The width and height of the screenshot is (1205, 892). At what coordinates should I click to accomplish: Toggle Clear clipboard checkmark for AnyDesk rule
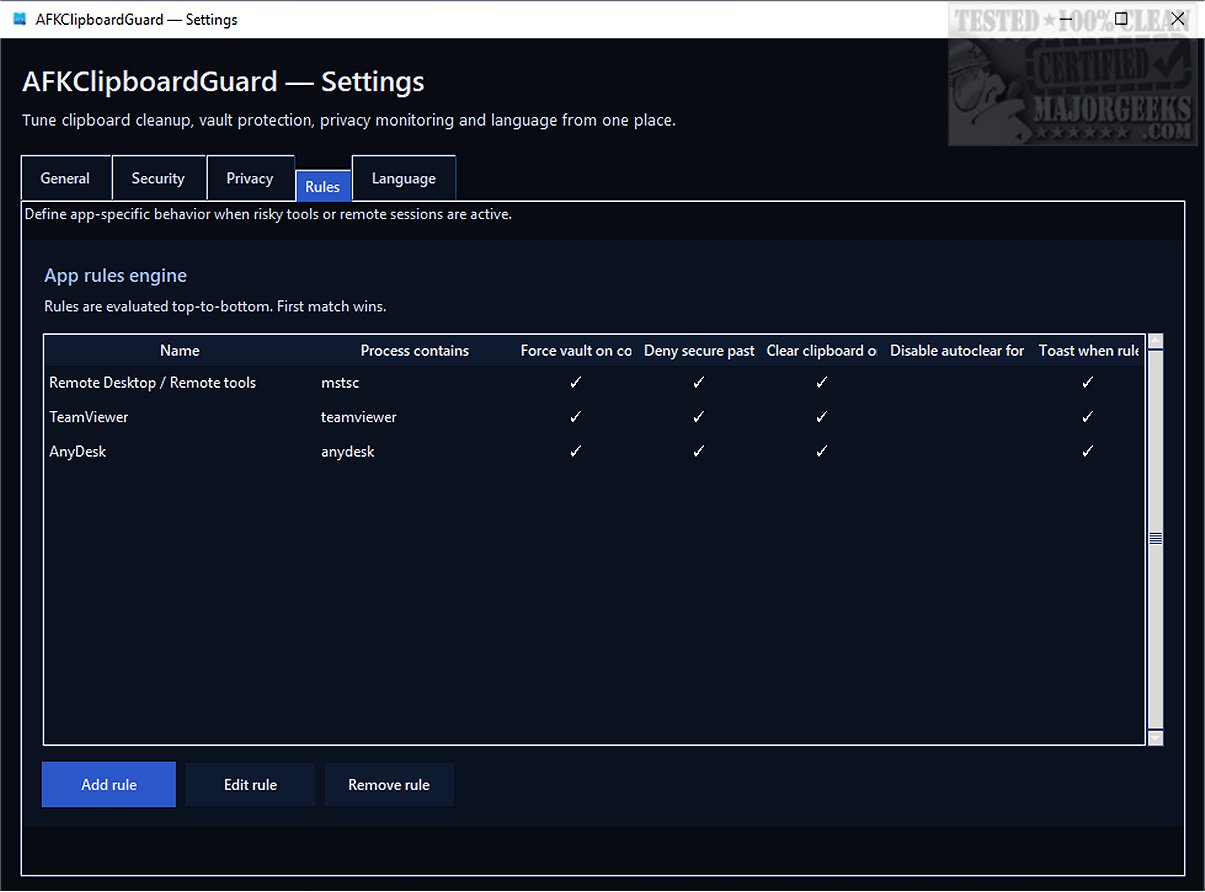(x=821, y=451)
